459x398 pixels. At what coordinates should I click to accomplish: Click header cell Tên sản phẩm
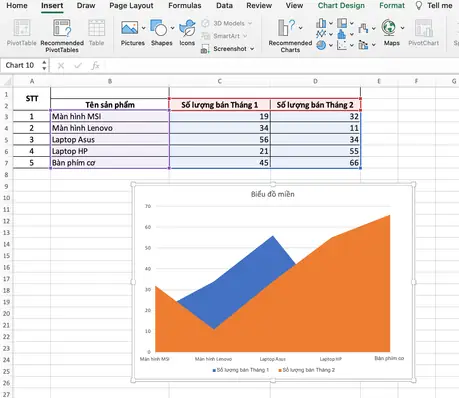coord(110,105)
